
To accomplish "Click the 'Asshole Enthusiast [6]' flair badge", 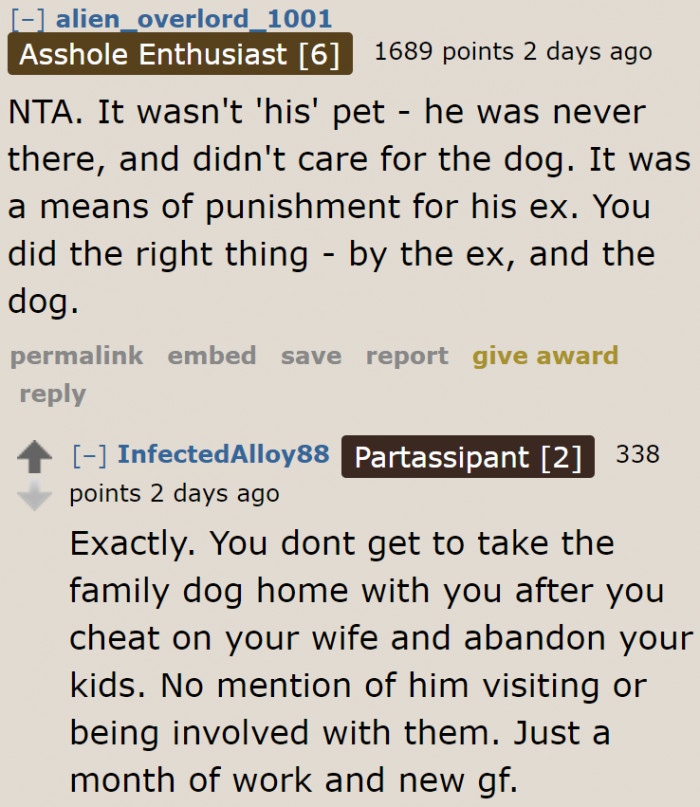I will [x=179, y=55].
